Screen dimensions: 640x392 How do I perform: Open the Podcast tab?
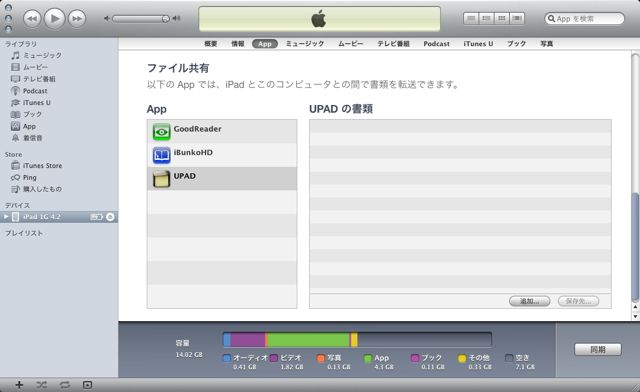(436, 44)
